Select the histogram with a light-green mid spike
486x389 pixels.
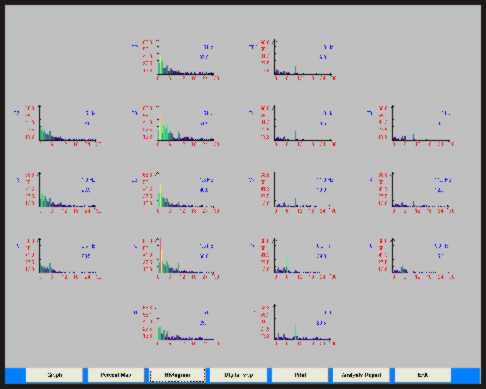293,258
